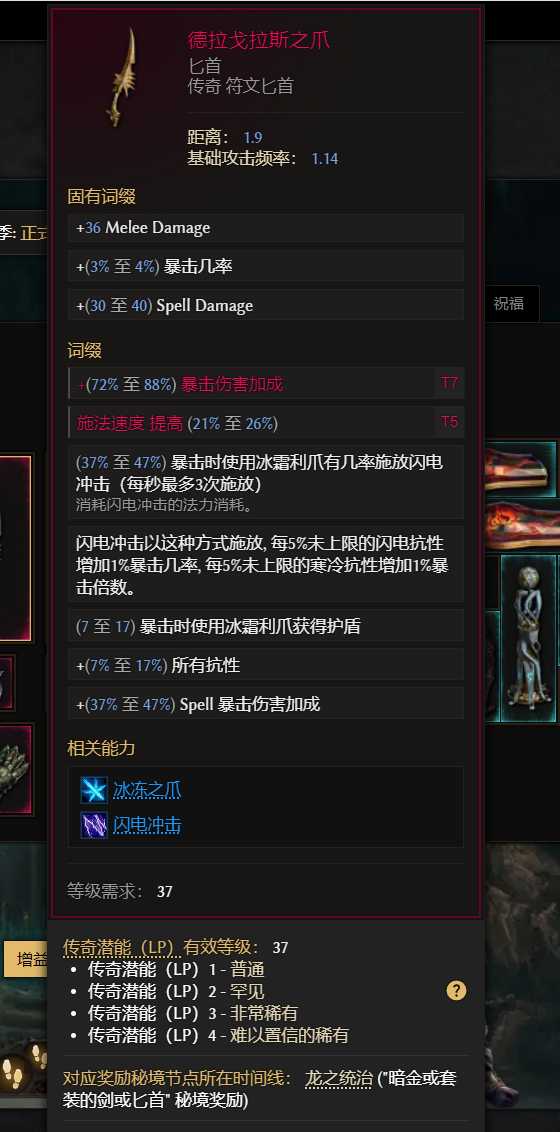Open the 闪电冲击 ability link

147,824
